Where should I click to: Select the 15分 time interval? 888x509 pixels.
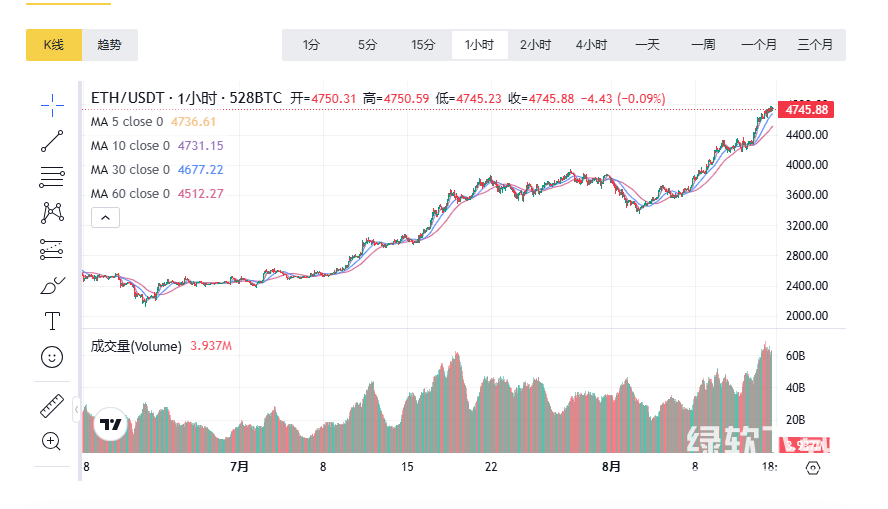coord(423,45)
